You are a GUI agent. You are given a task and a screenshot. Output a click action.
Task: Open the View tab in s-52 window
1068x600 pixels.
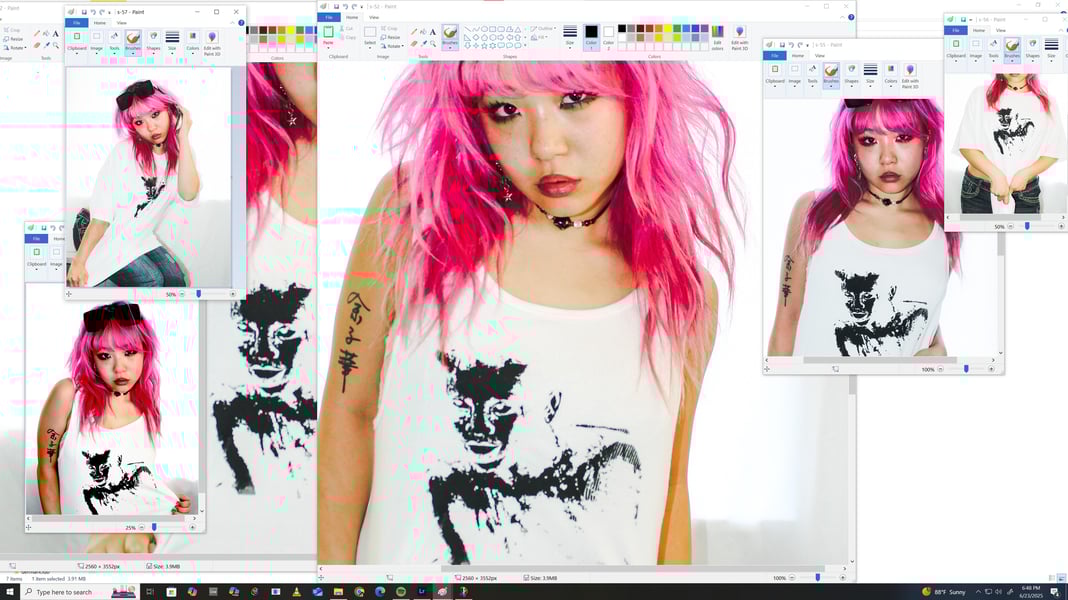click(374, 17)
